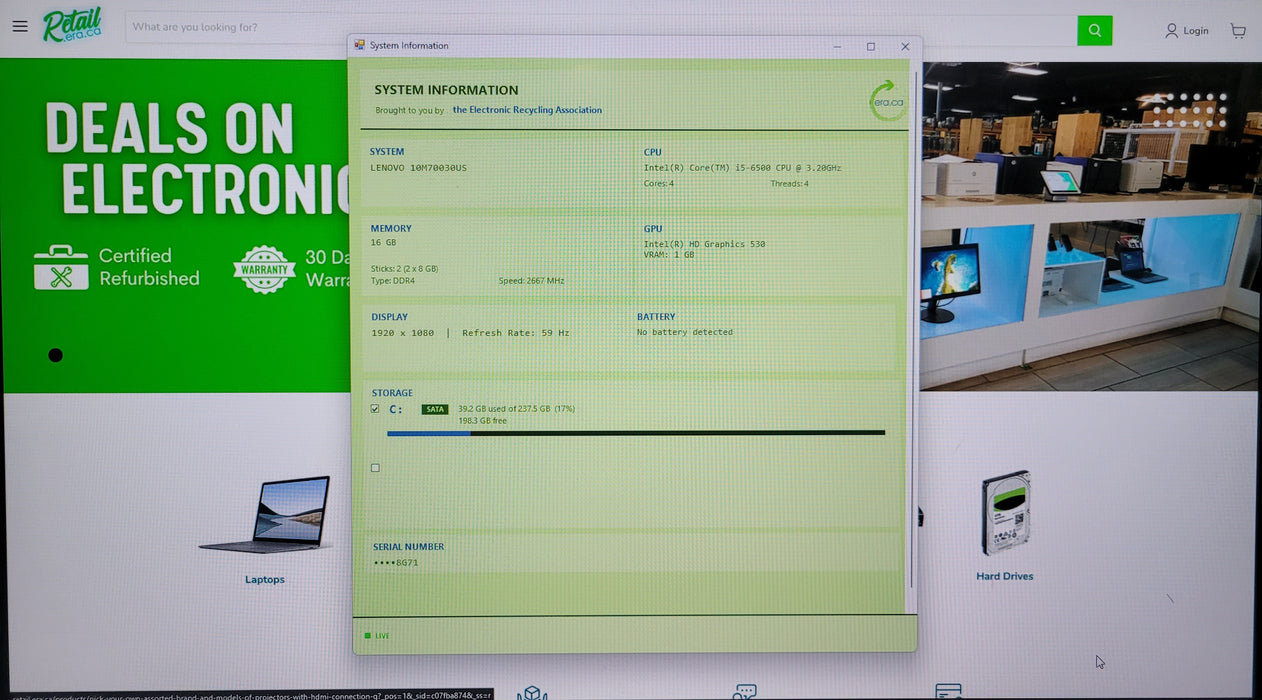Click the box icon at the page bottom
Viewport: 1262px width, 700px height.
532,692
